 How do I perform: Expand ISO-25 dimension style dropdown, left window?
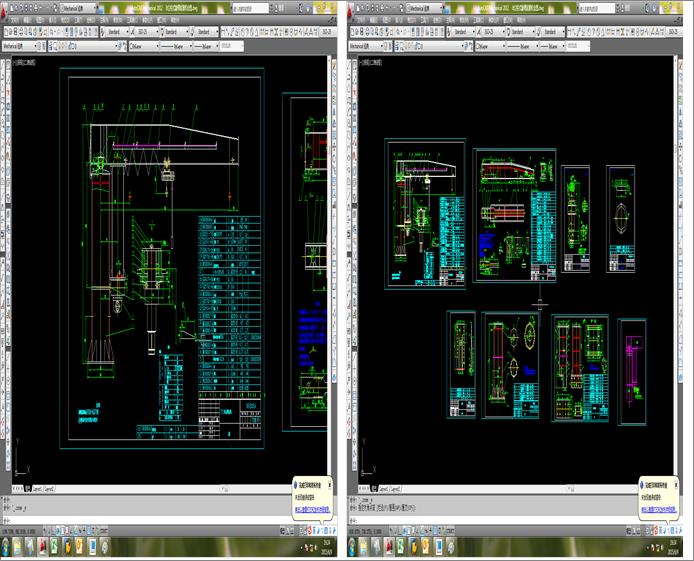(x=158, y=32)
